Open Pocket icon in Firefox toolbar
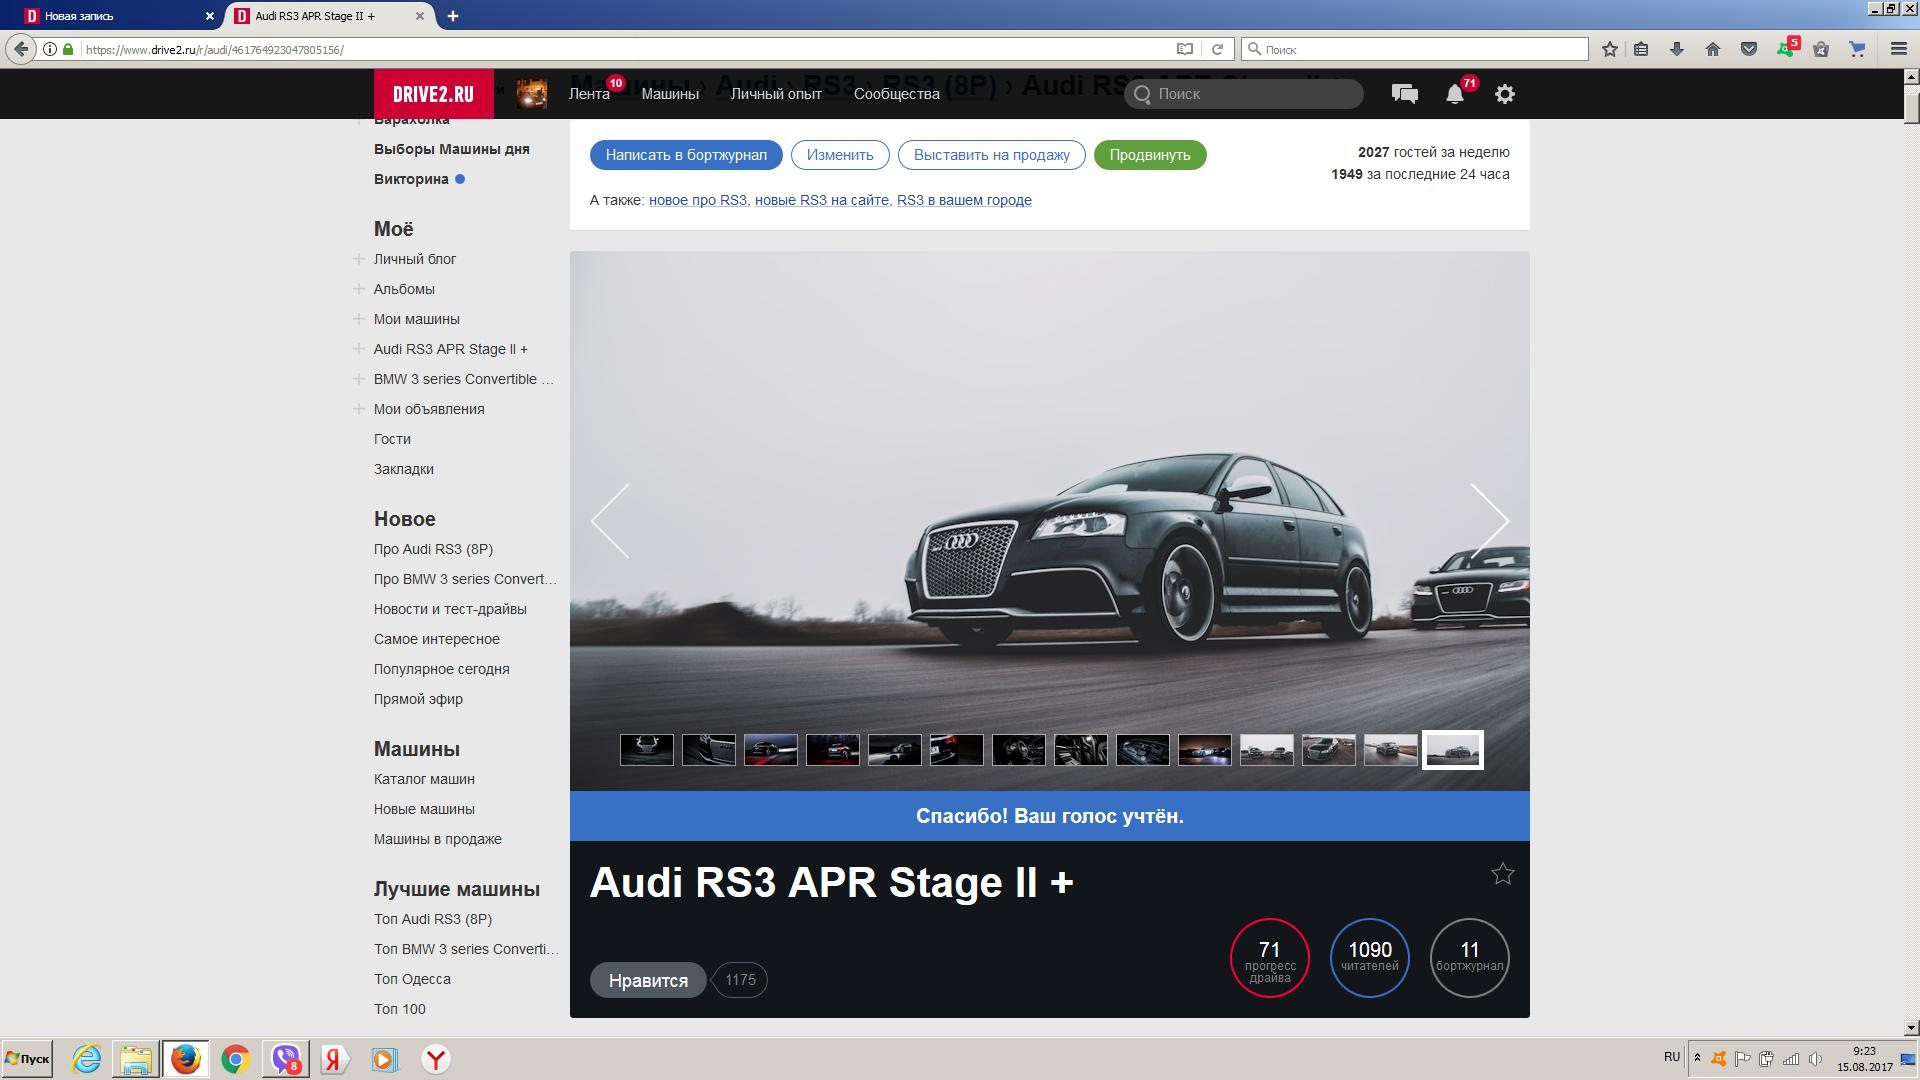The width and height of the screenshot is (1920, 1080). tap(1749, 49)
